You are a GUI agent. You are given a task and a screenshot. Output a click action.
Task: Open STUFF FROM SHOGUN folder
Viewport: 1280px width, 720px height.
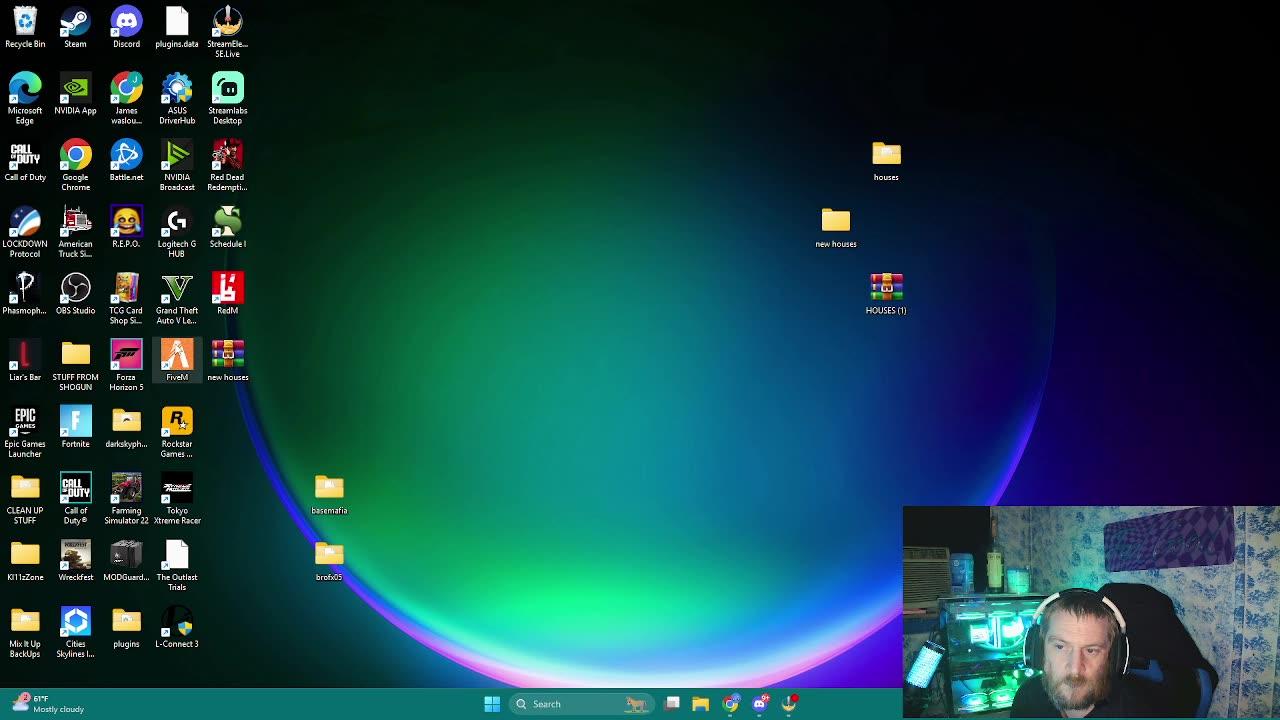coord(75,365)
